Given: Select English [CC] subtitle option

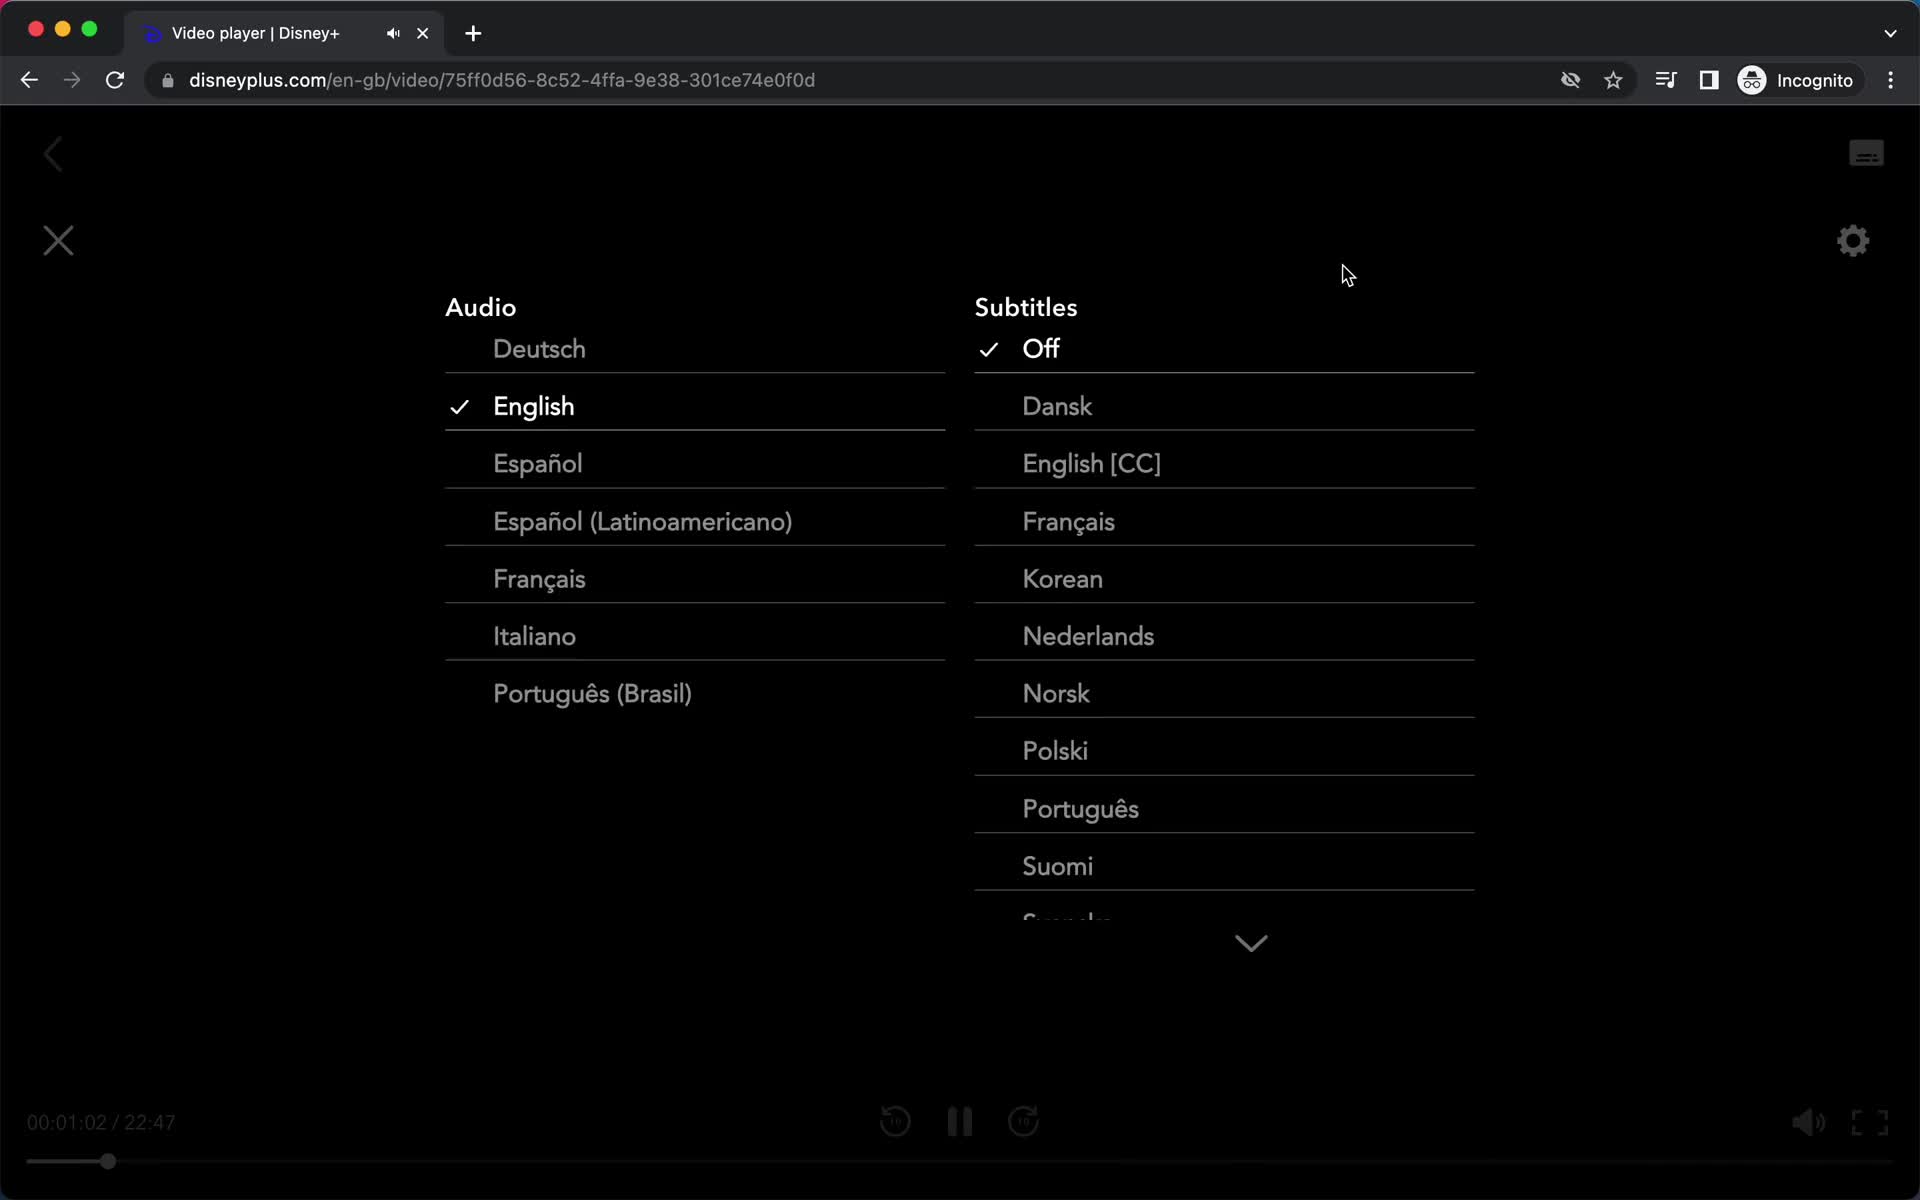Looking at the screenshot, I should (x=1092, y=463).
